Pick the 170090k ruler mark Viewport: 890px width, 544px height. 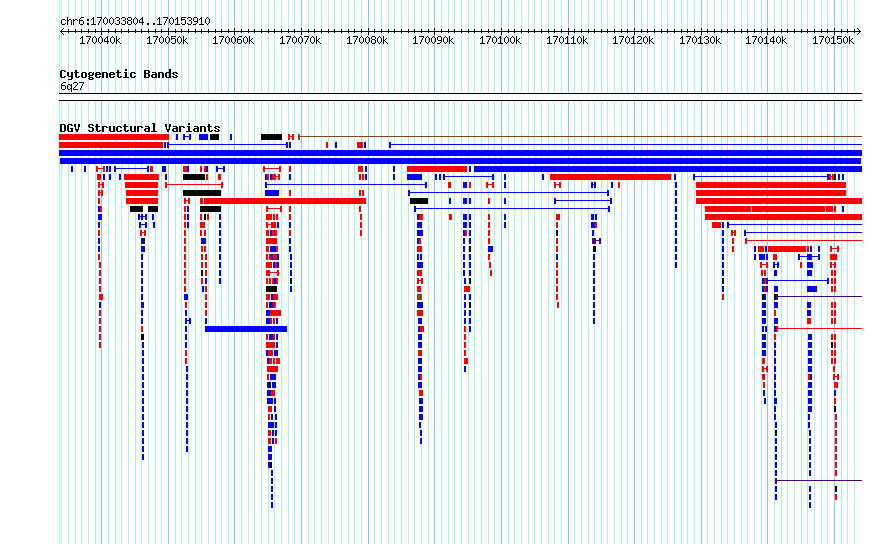coord(433,40)
